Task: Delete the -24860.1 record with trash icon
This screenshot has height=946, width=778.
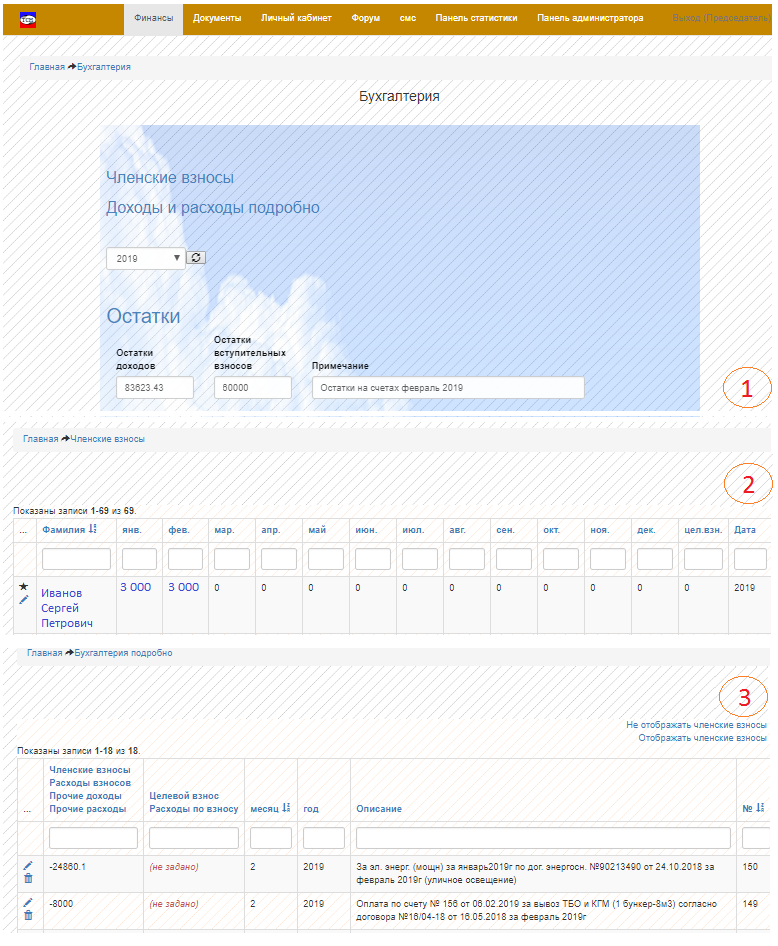Action: [x=28, y=878]
